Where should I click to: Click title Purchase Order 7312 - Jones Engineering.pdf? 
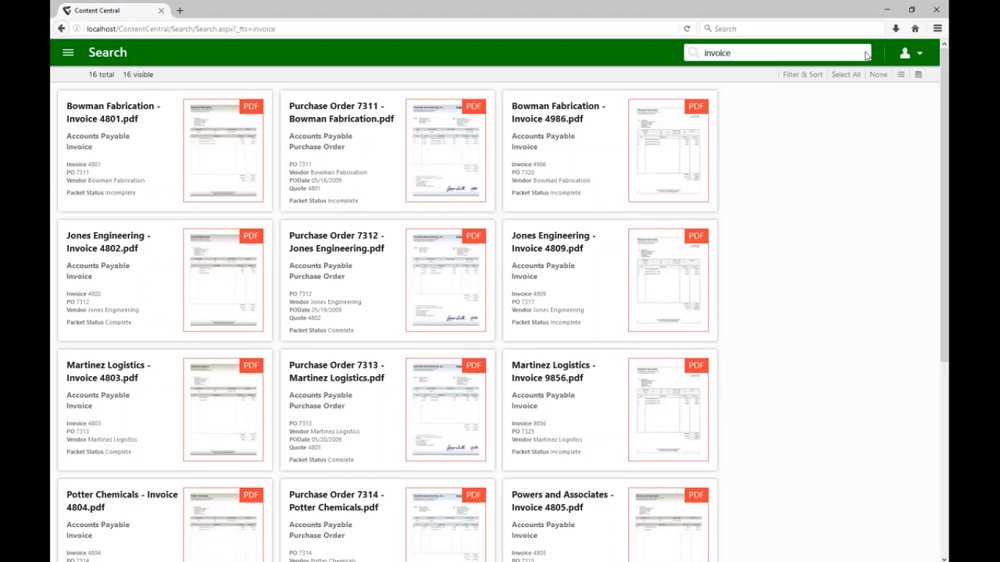(x=337, y=242)
